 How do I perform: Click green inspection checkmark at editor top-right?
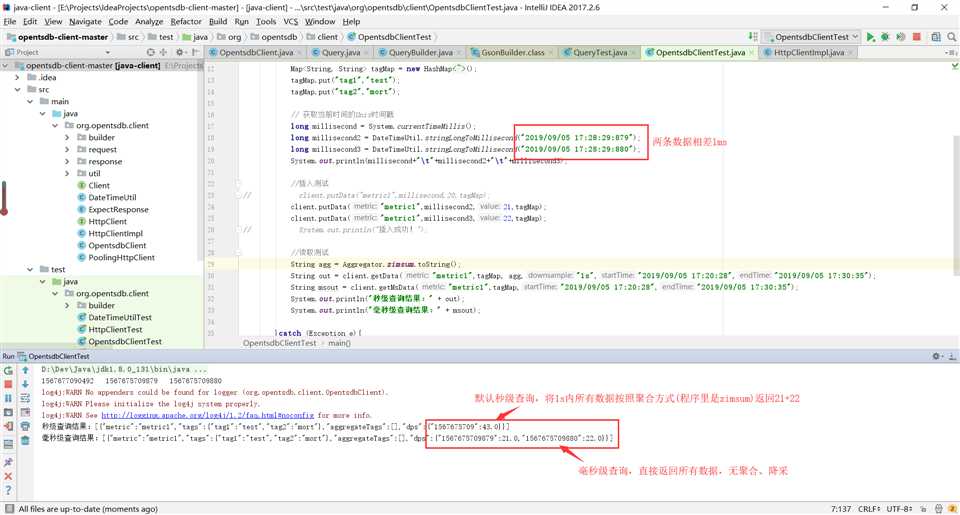tap(954, 66)
